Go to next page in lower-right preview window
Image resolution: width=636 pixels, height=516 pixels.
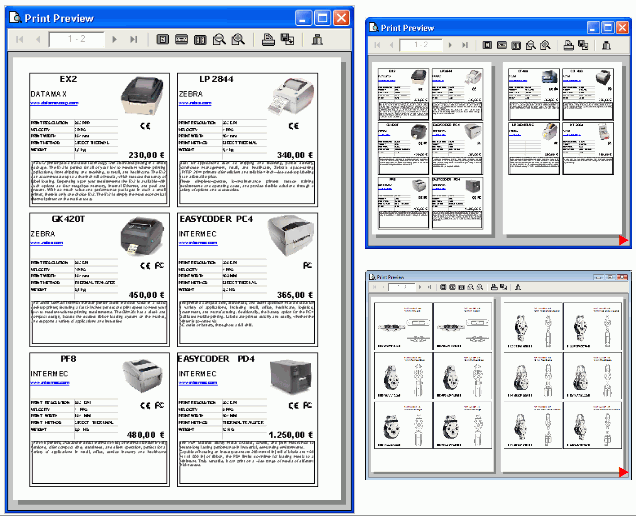(420, 287)
